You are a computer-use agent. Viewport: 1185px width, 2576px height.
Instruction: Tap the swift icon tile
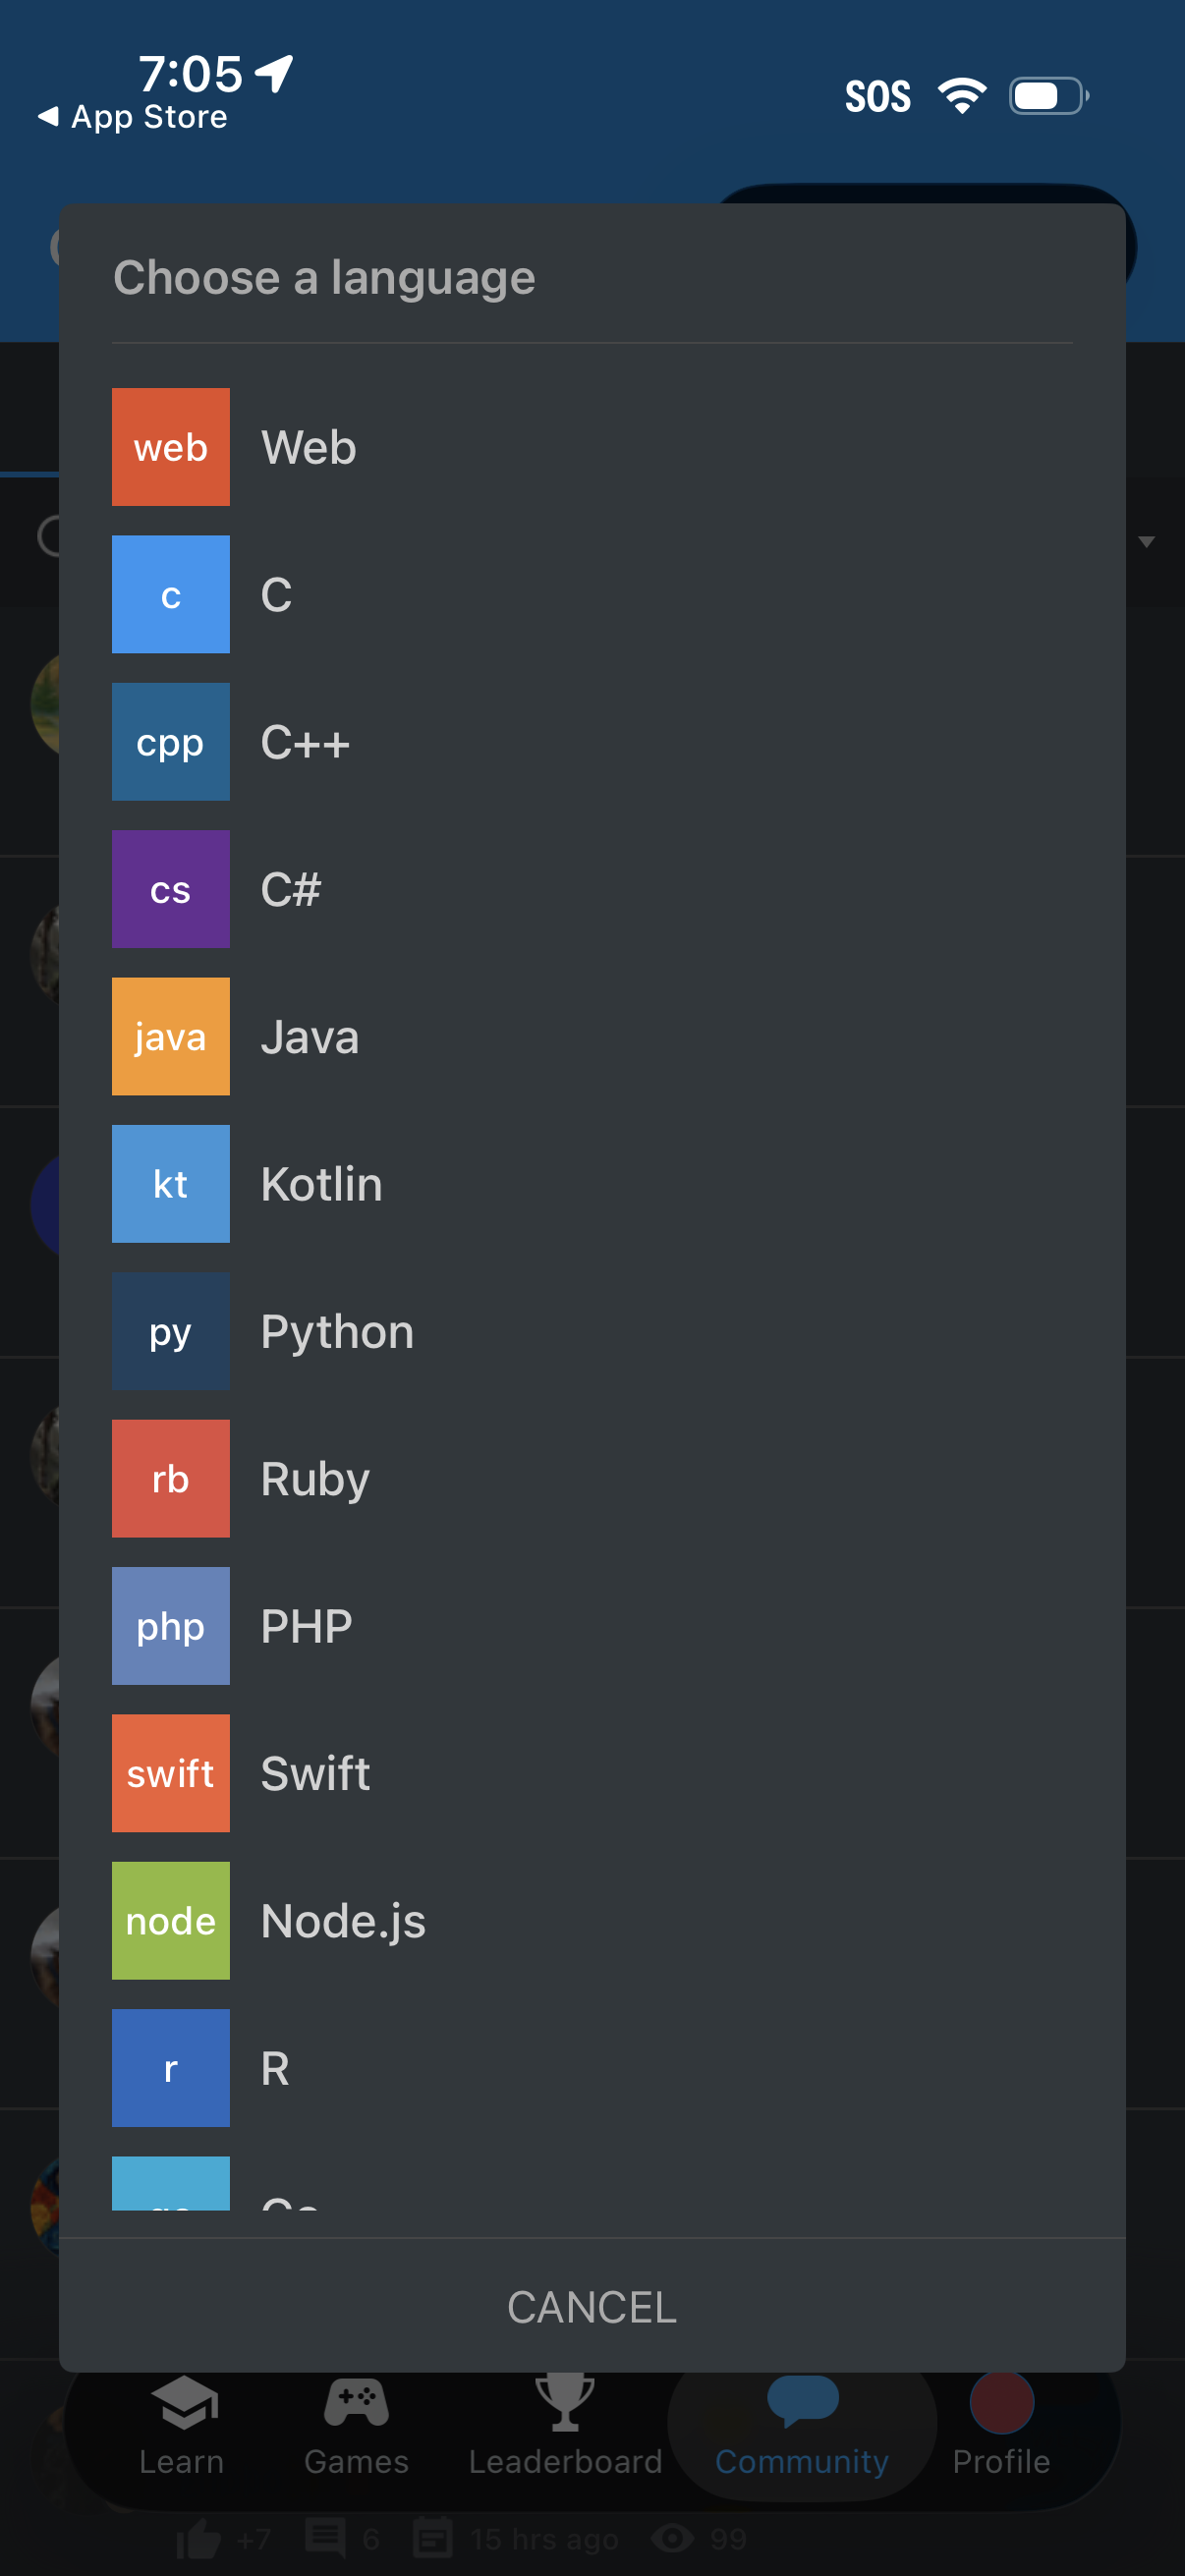point(170,1773)
